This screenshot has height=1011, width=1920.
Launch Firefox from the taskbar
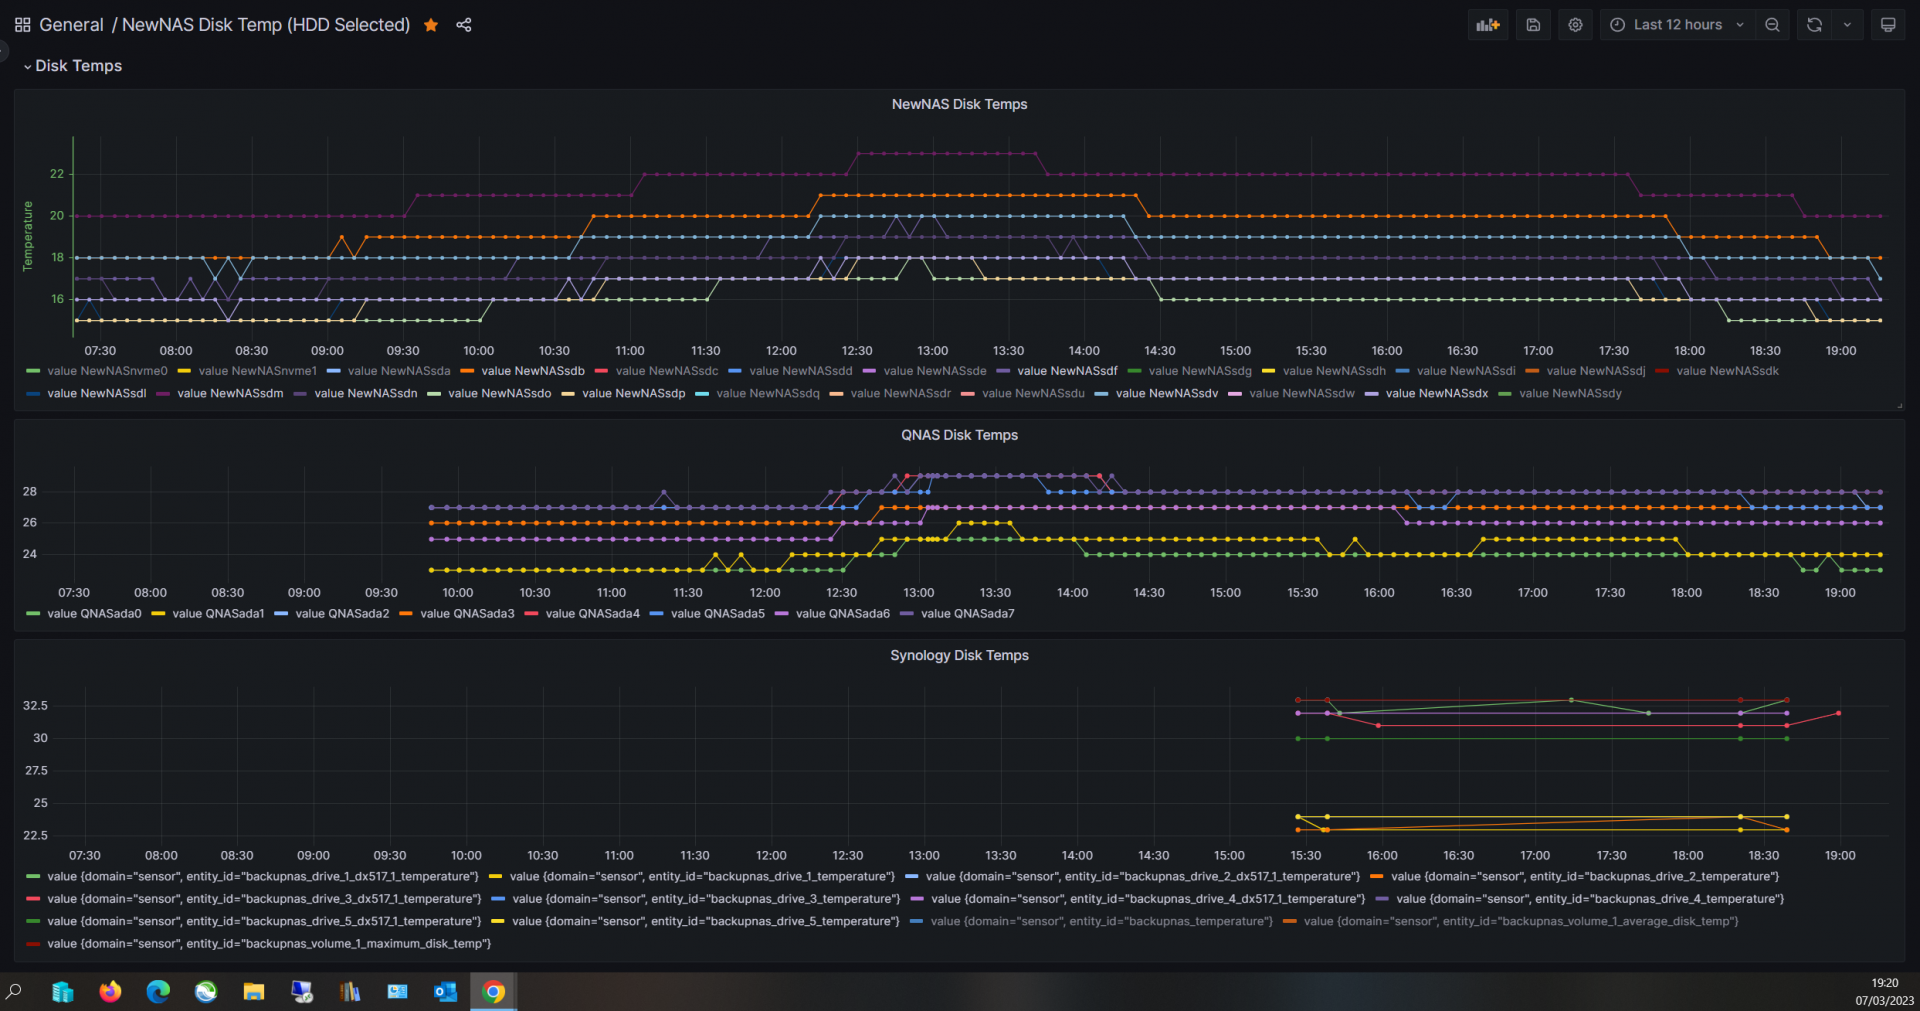[110, 992]
